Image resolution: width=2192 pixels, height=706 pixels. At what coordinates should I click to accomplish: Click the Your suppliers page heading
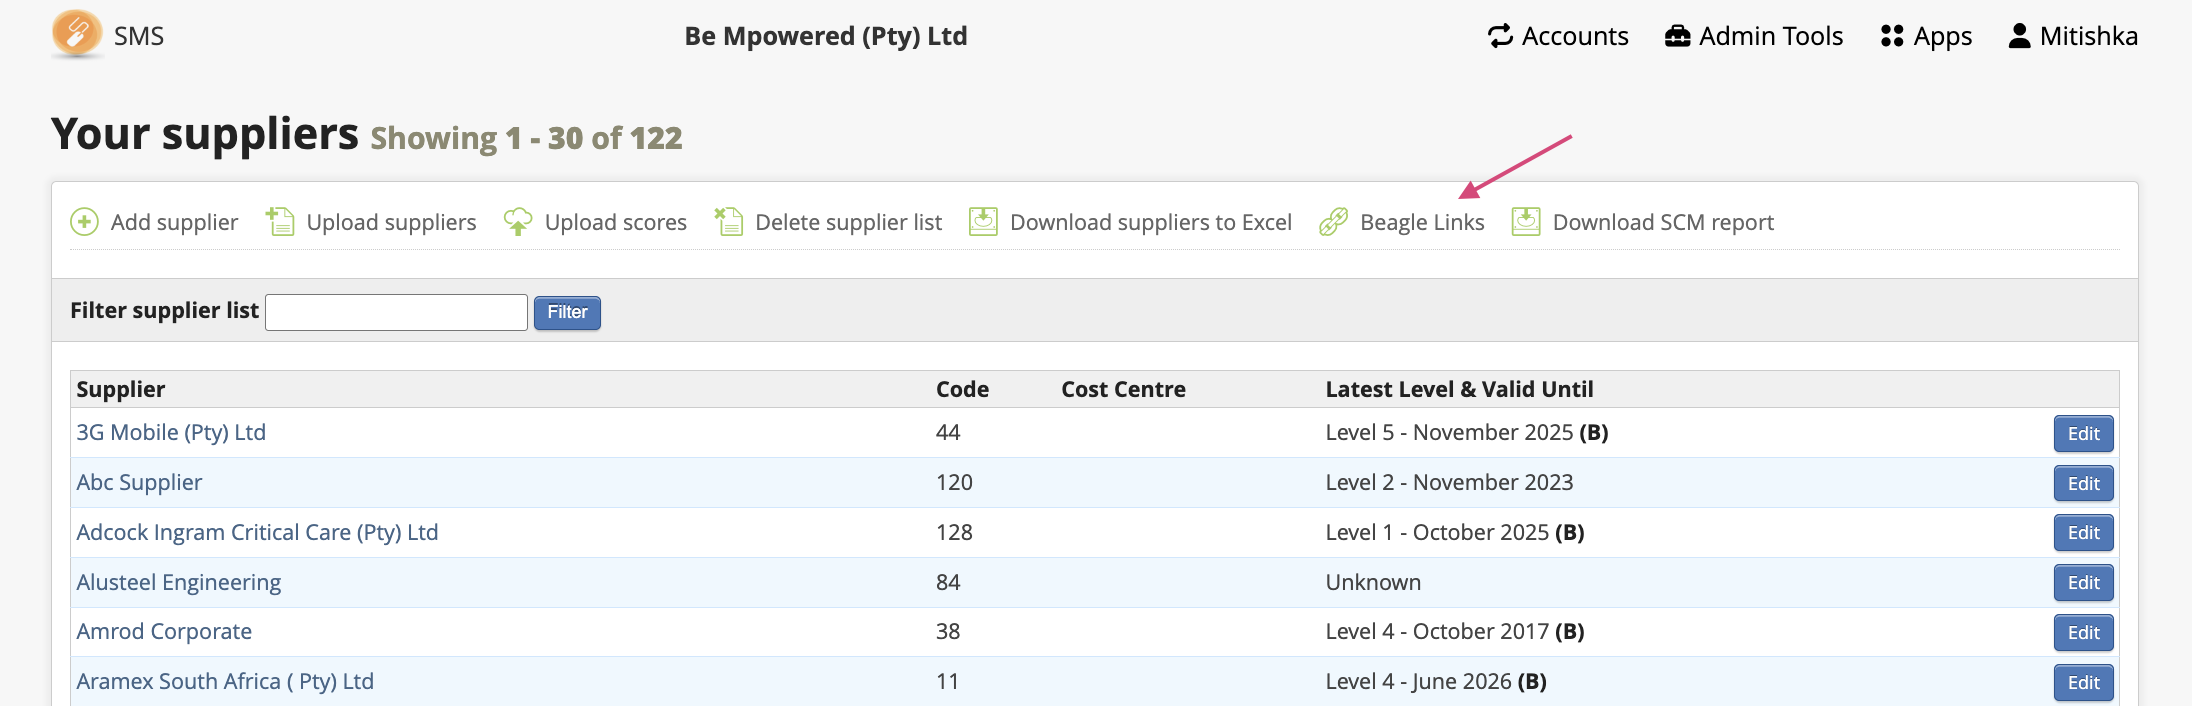click(205, 133)
